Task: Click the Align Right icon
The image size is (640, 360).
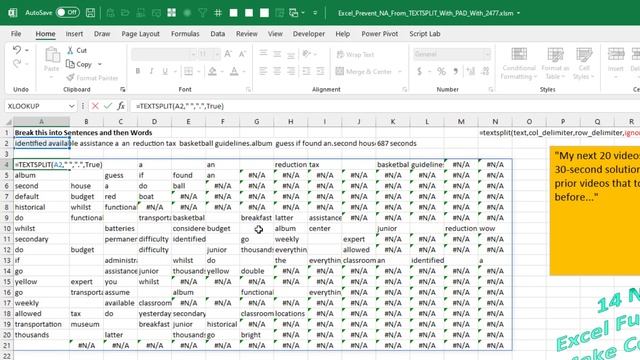Action: [x=291, y=71]
